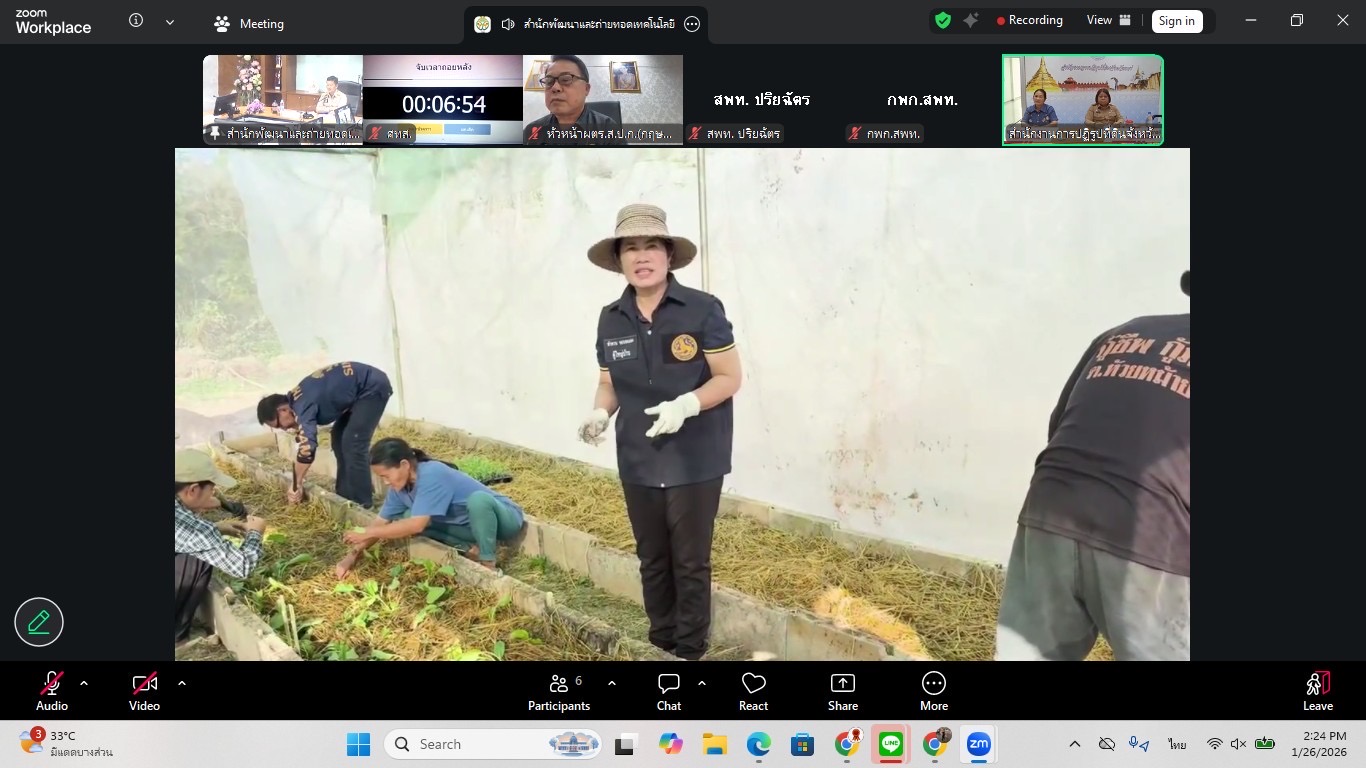Image resolution: width=1366 pixels, height=768 pixels.
Task: Click the Windows Search field
Action: 490,744
